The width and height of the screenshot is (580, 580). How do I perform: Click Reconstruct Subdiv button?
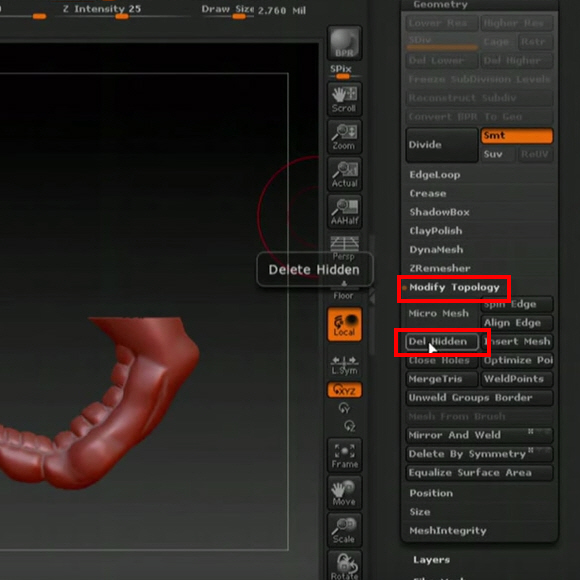pyautogui.click(x=479, y=98)
